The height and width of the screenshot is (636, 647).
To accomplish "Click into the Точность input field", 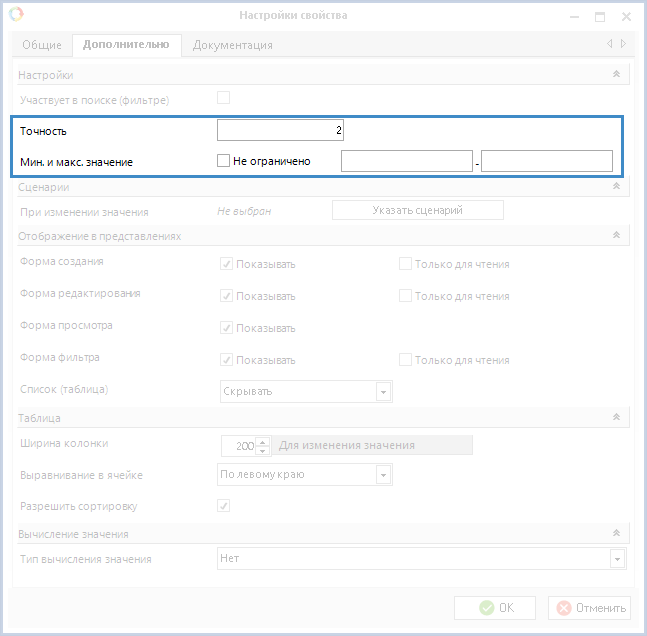I will click(x=281, y=131).
